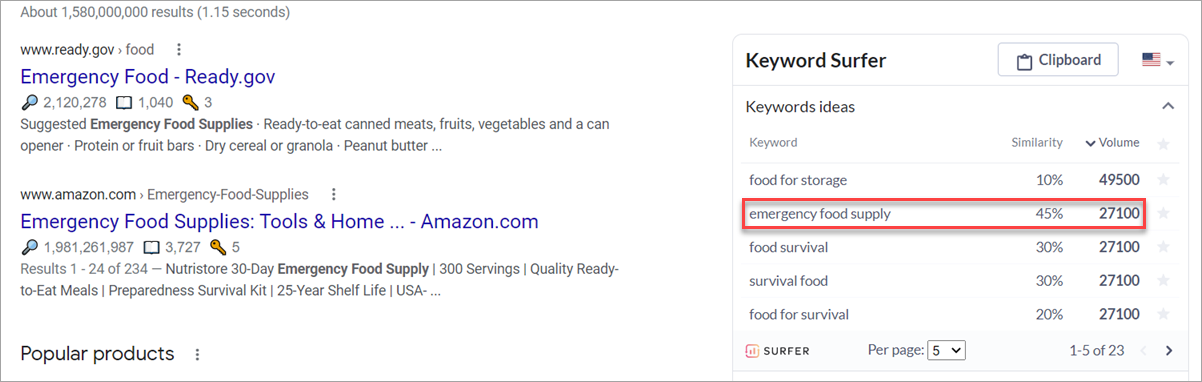1202x382 pixels.
Task: Click the three-dot menu beside ready.gov result
Action: [179, 49]
